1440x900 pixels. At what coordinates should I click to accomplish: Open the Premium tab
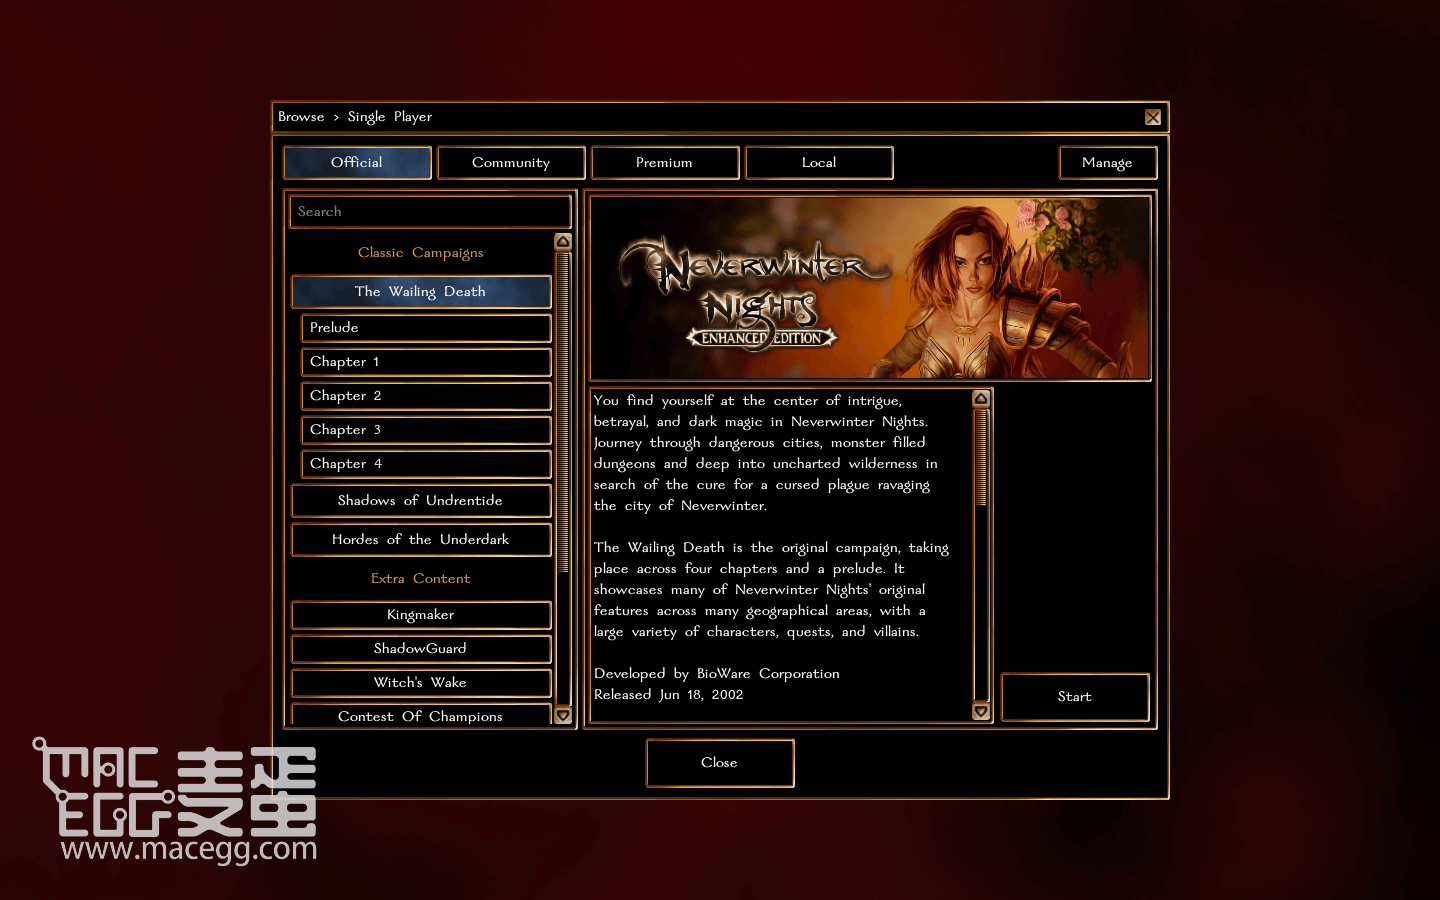(665, 162)
